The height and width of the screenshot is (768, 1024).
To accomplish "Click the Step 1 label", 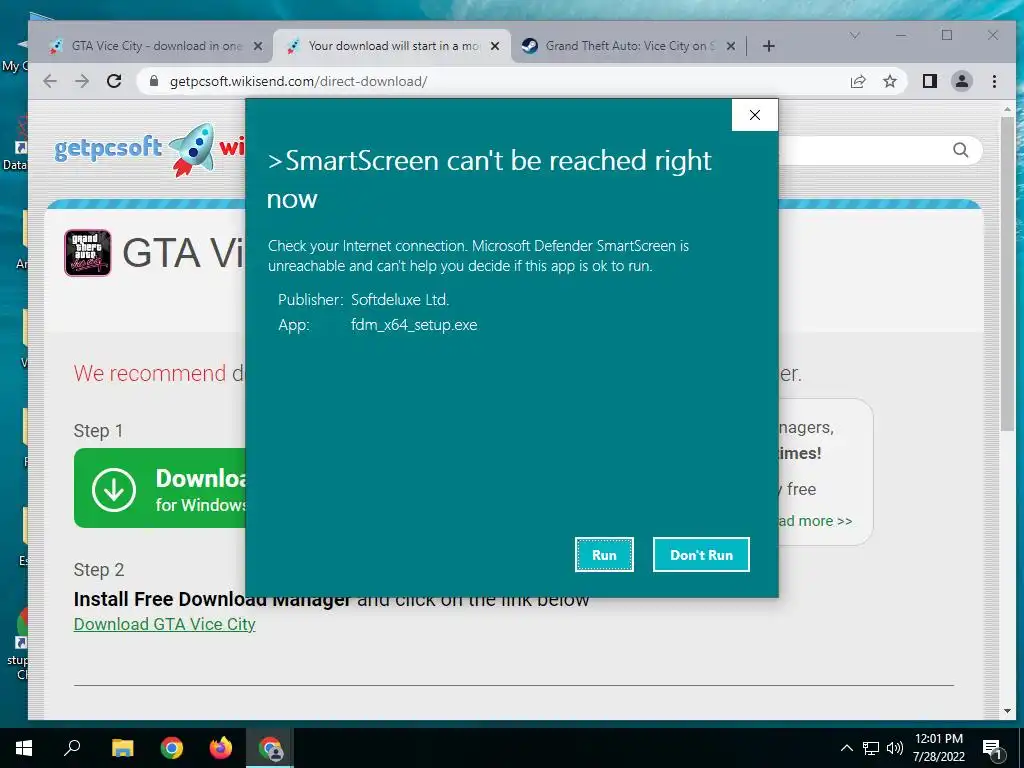I will [x=98, y=431].
